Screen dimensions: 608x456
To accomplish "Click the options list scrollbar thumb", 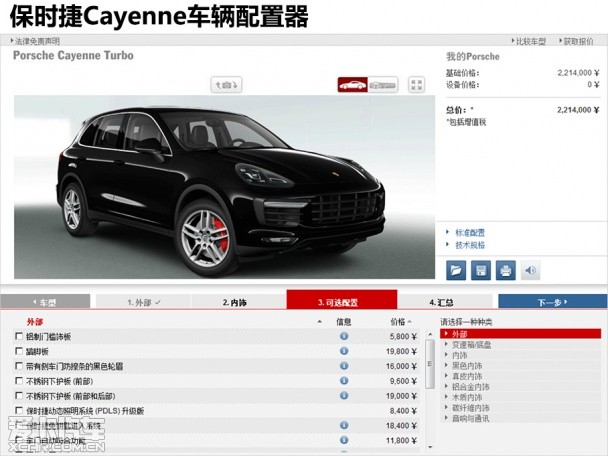I will coord(430,364).
